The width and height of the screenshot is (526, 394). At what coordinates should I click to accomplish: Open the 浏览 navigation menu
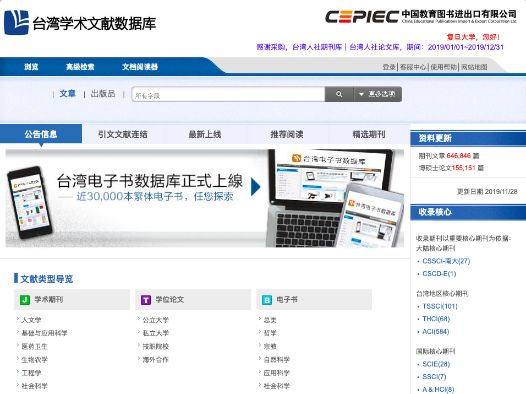click(31, 67)
